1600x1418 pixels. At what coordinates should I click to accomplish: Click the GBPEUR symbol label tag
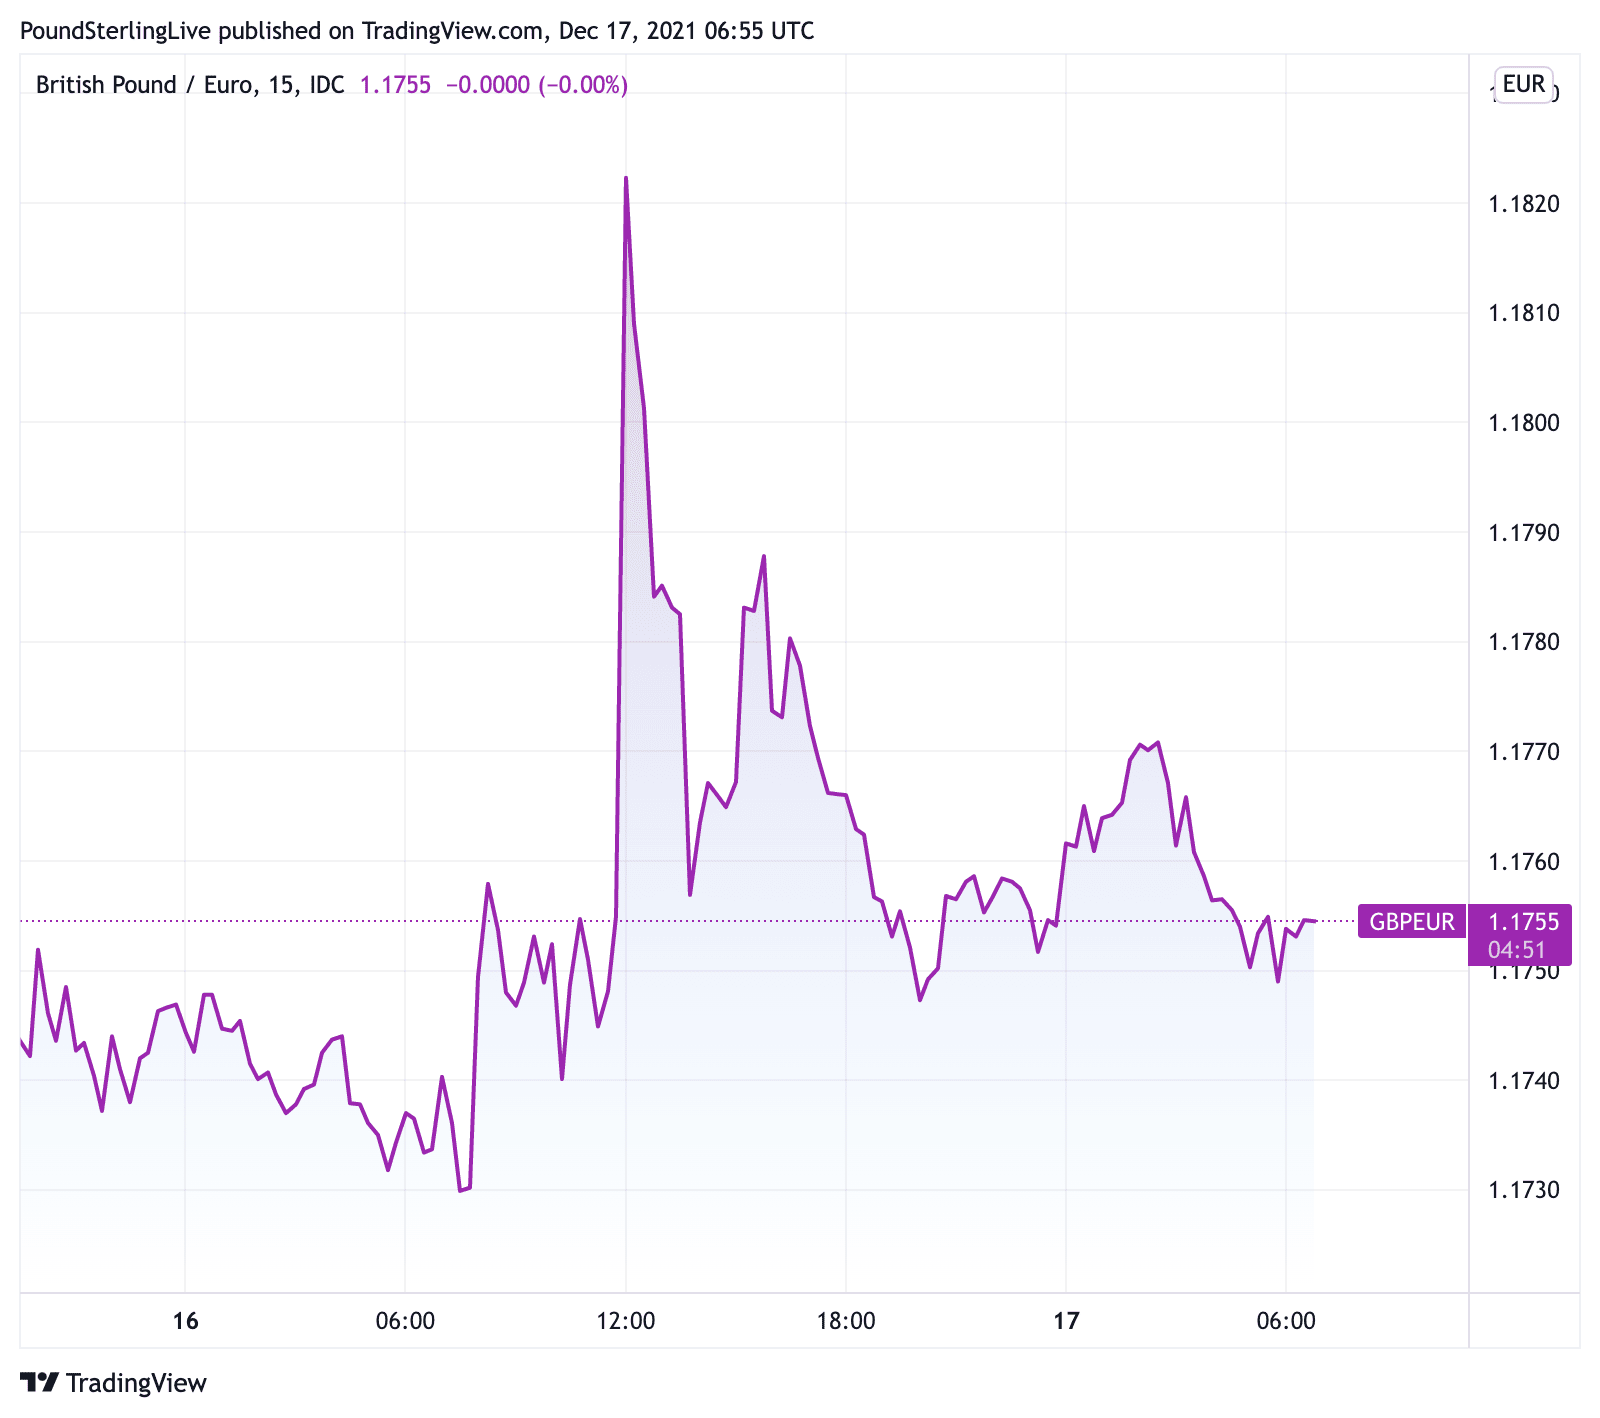[1411, 921]
